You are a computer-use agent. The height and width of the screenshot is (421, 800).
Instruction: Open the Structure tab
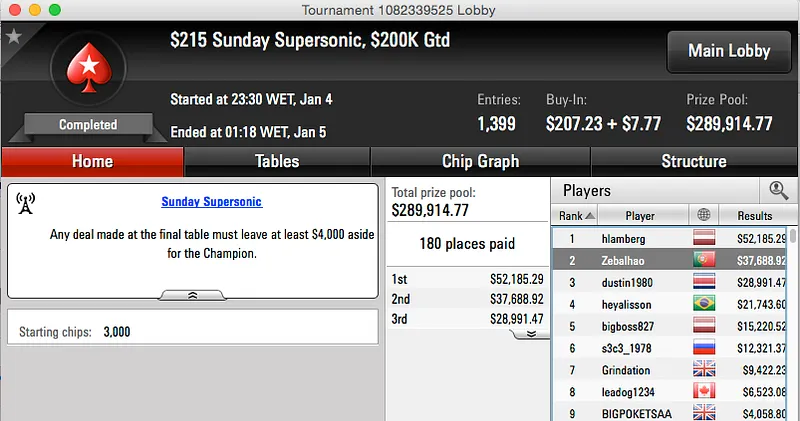tap(693, 161)
